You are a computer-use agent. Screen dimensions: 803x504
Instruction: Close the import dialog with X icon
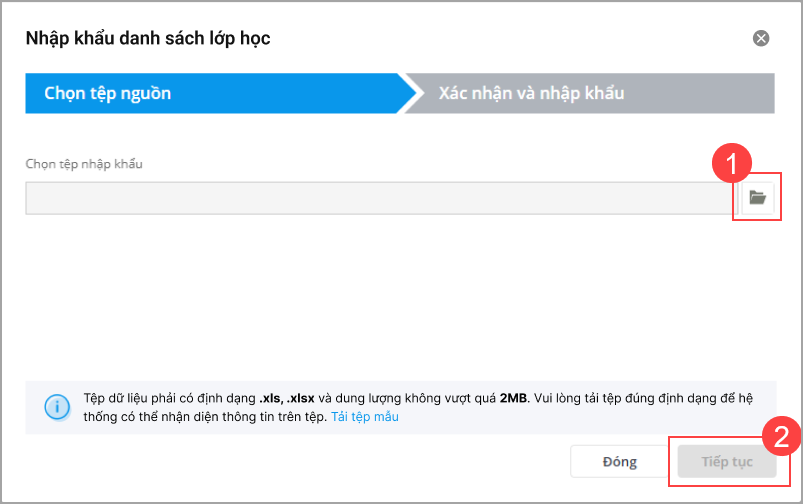(761, 39)
